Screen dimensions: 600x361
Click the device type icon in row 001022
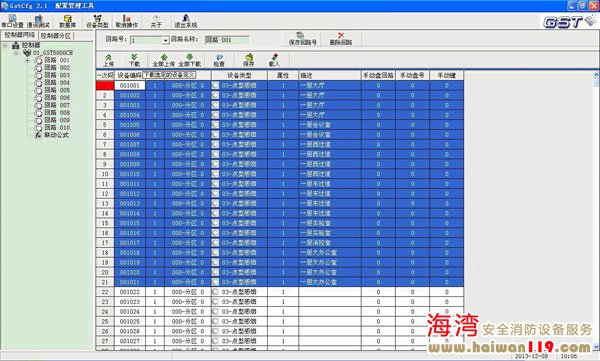tap(215, 292)
